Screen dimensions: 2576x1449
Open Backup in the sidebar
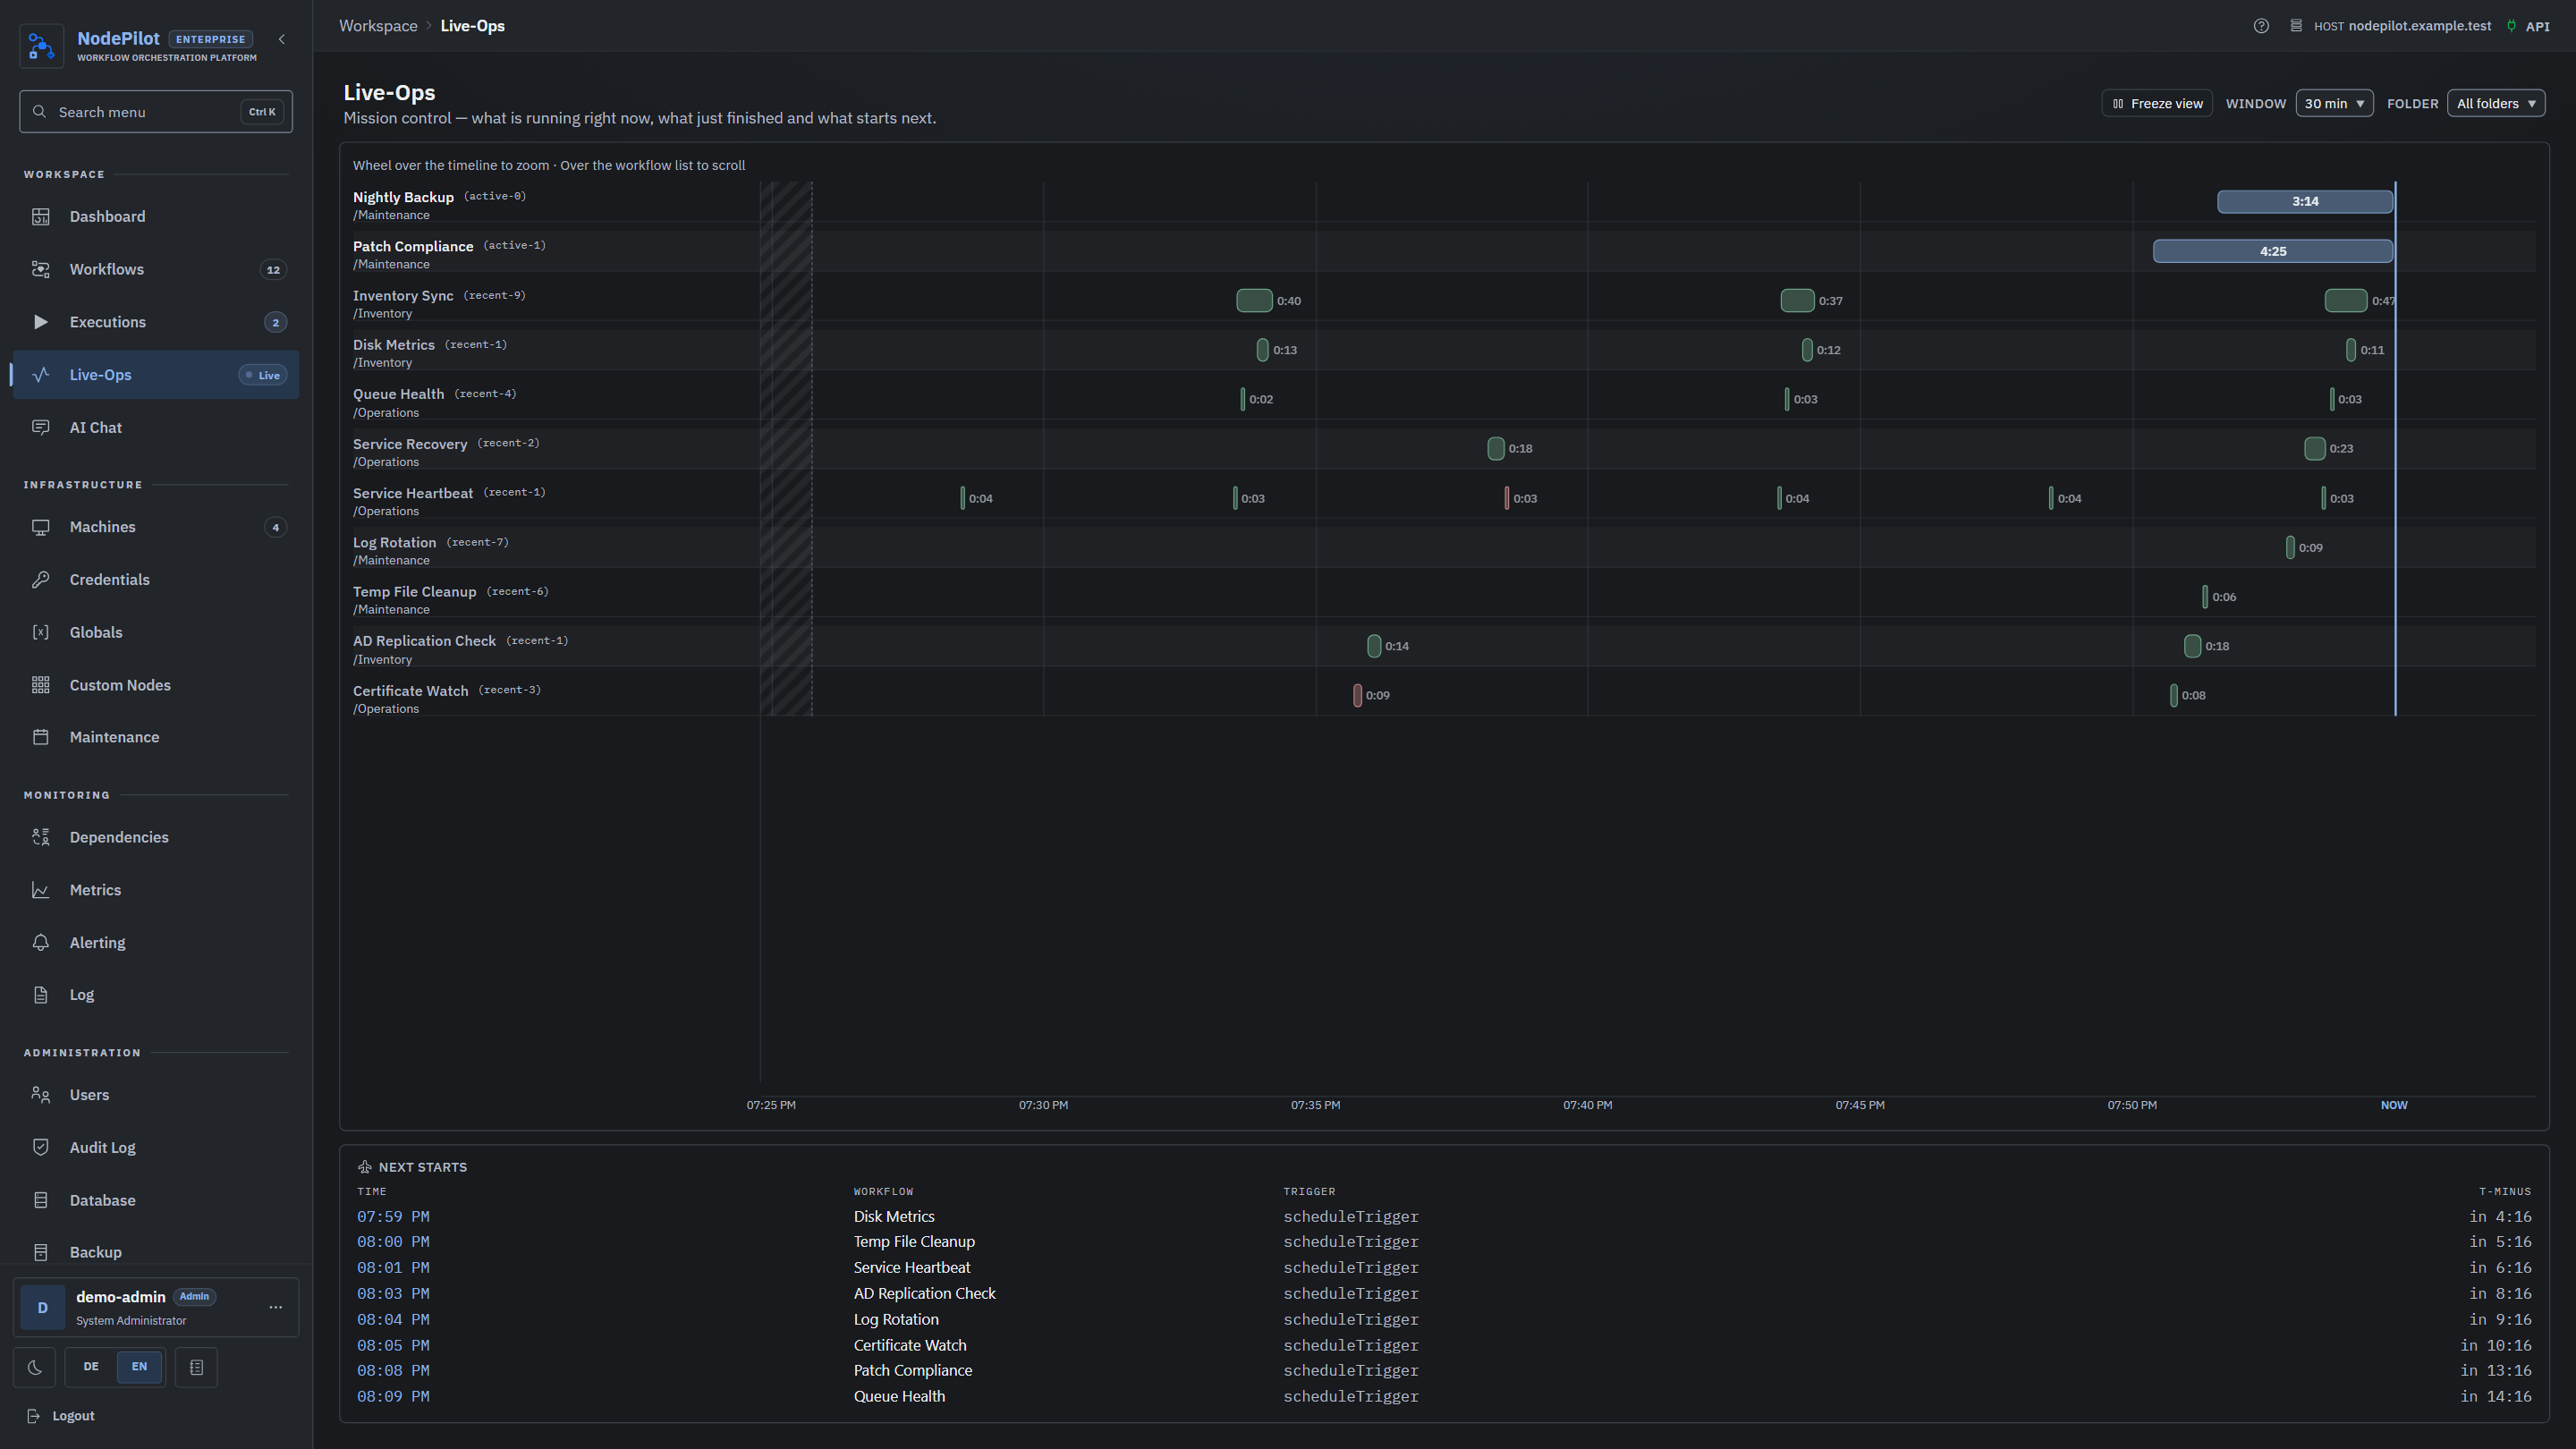[156, 1253]
